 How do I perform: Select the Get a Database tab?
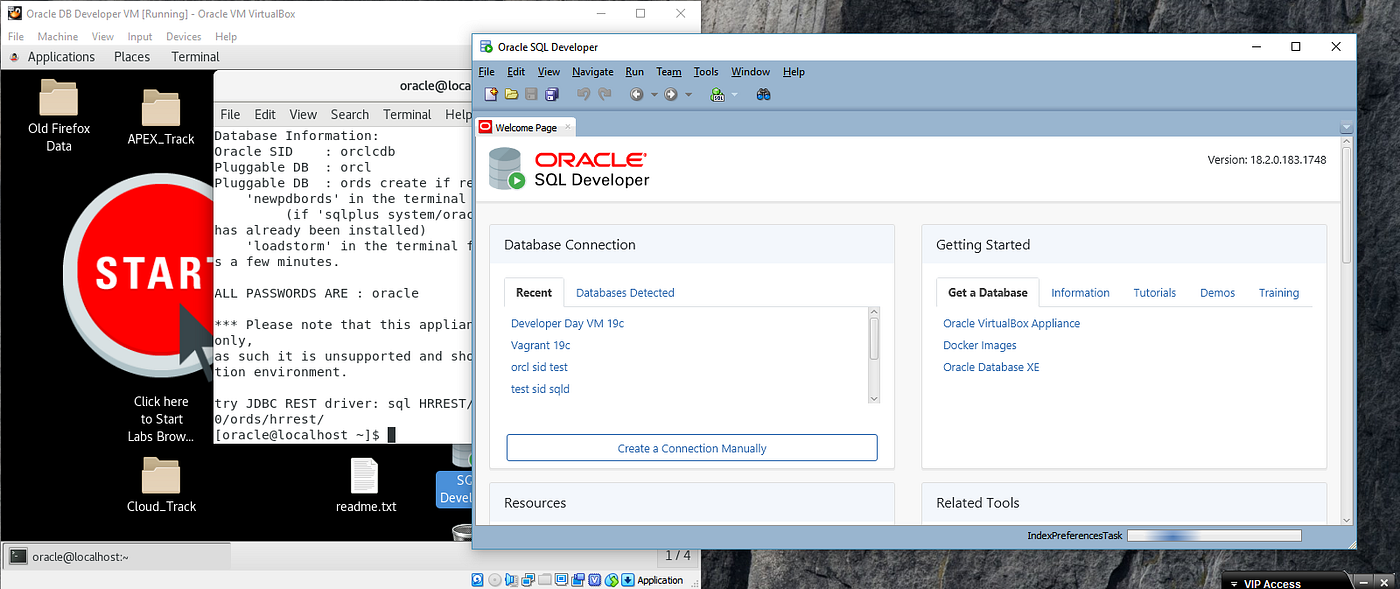[x=988, y=293]
